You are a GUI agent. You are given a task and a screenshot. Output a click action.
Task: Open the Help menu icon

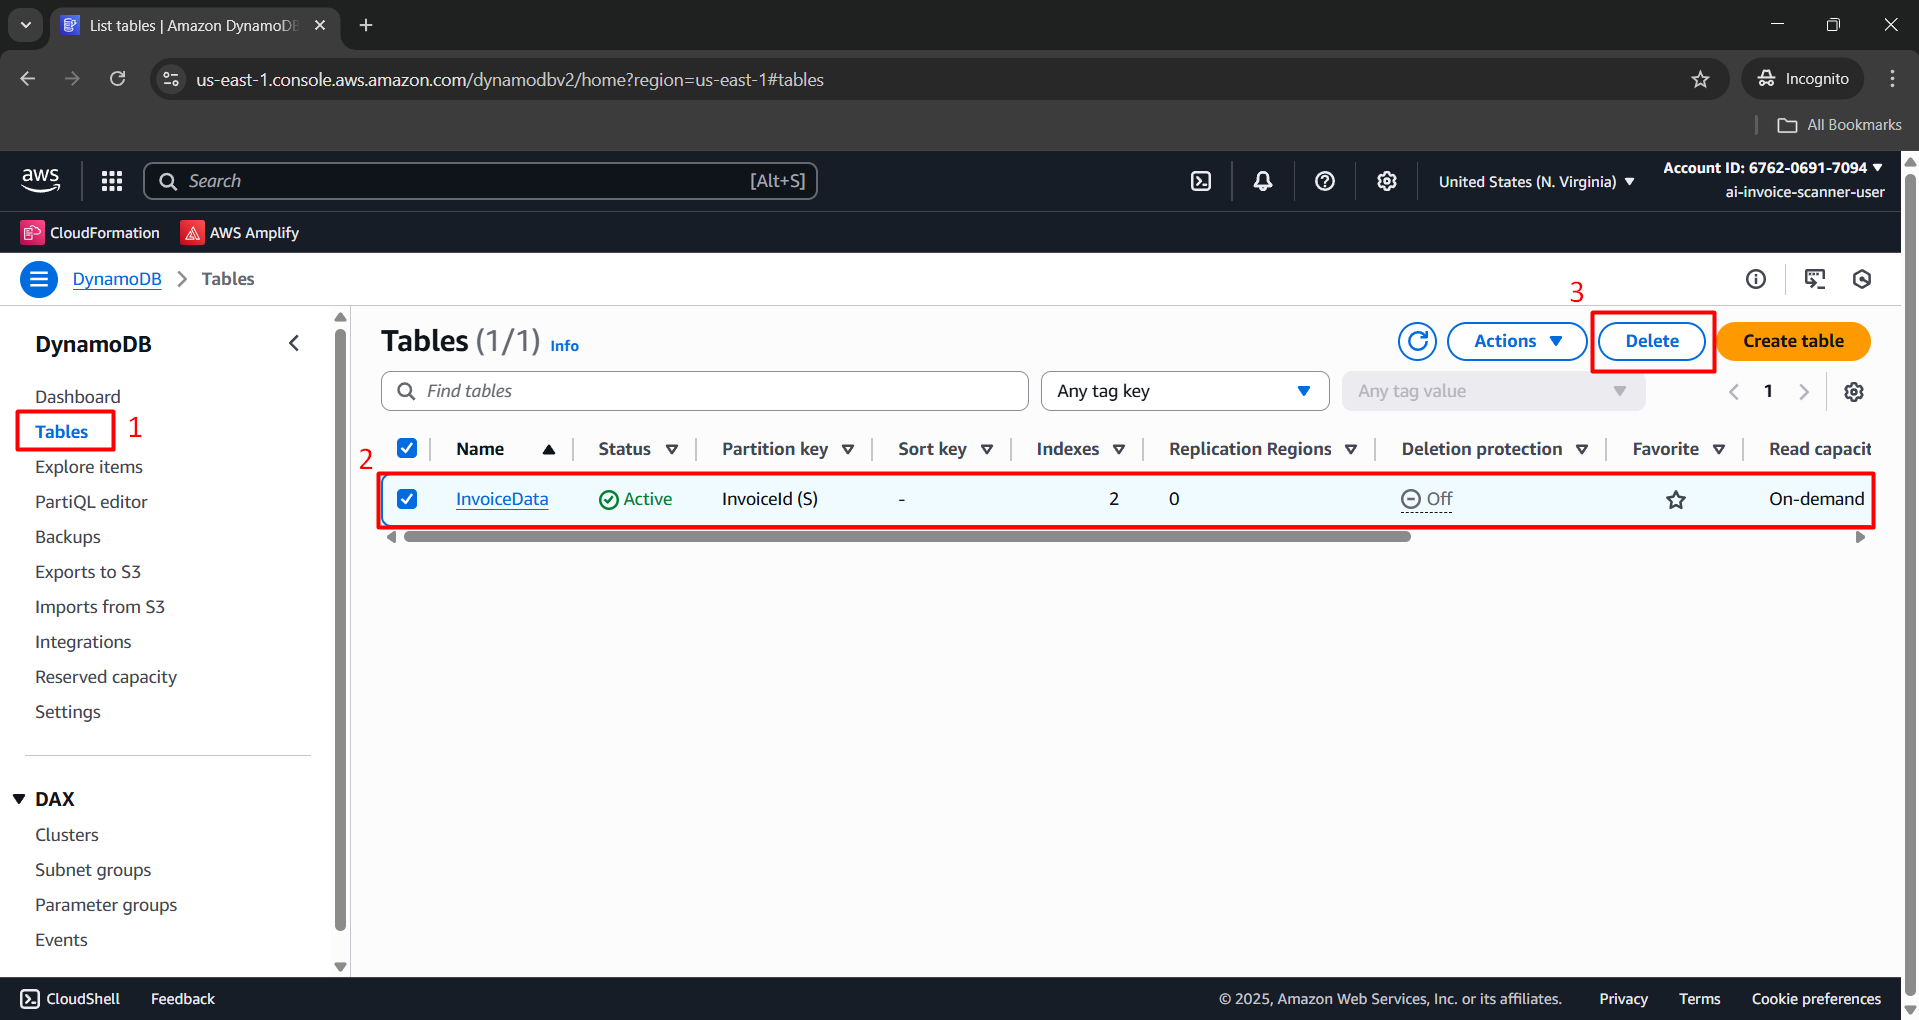pos(1324,181)
